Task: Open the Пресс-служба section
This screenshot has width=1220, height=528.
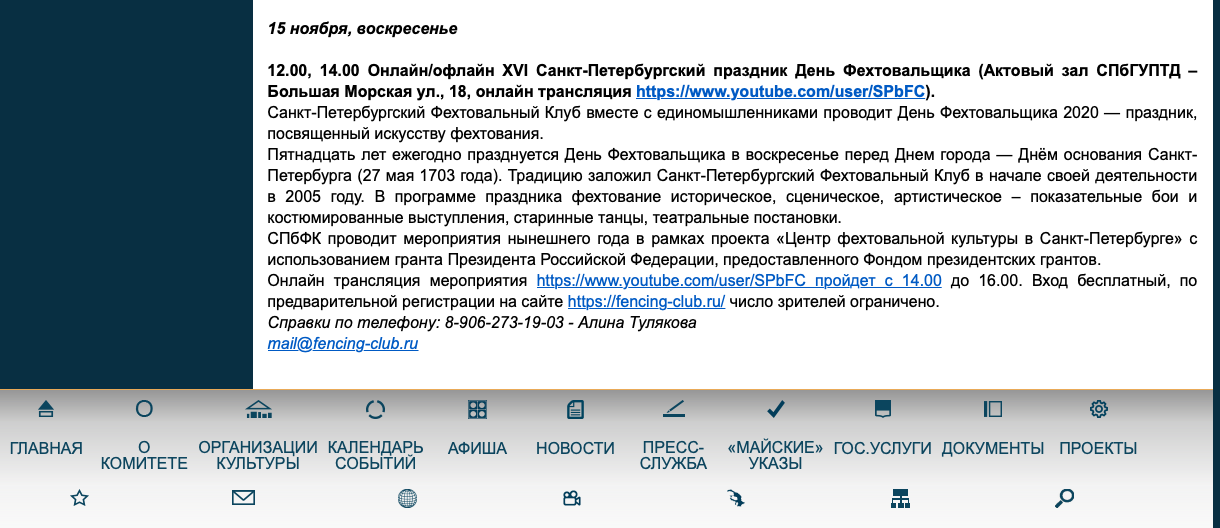Action: pos(674,455)
